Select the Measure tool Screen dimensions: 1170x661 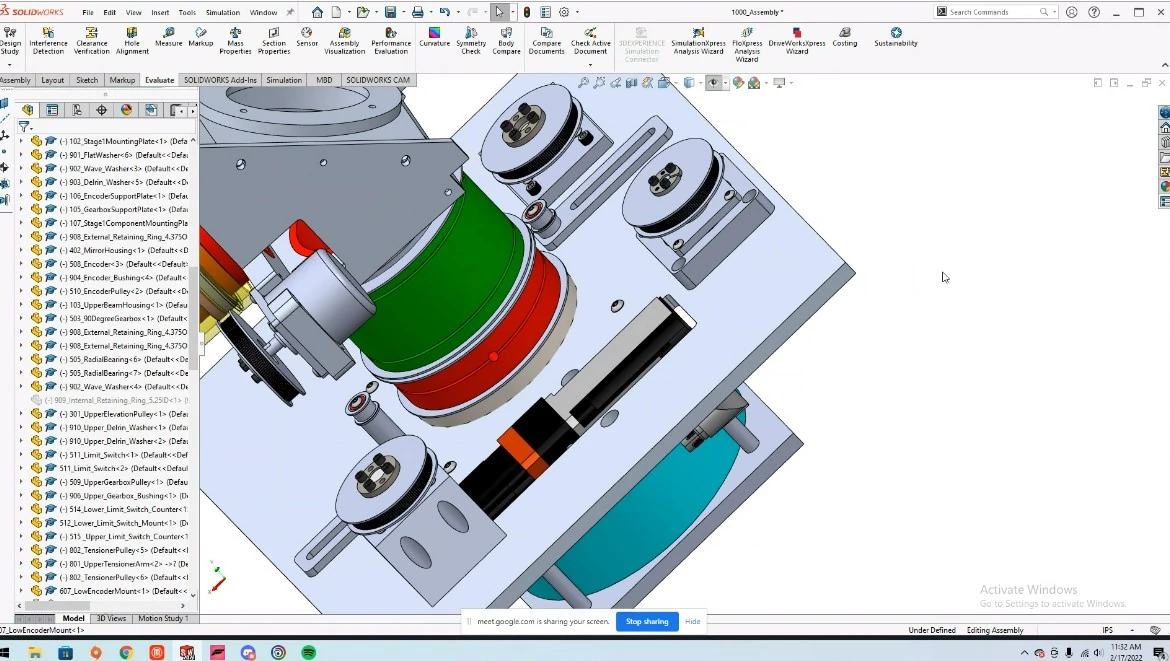pos(169,37)
